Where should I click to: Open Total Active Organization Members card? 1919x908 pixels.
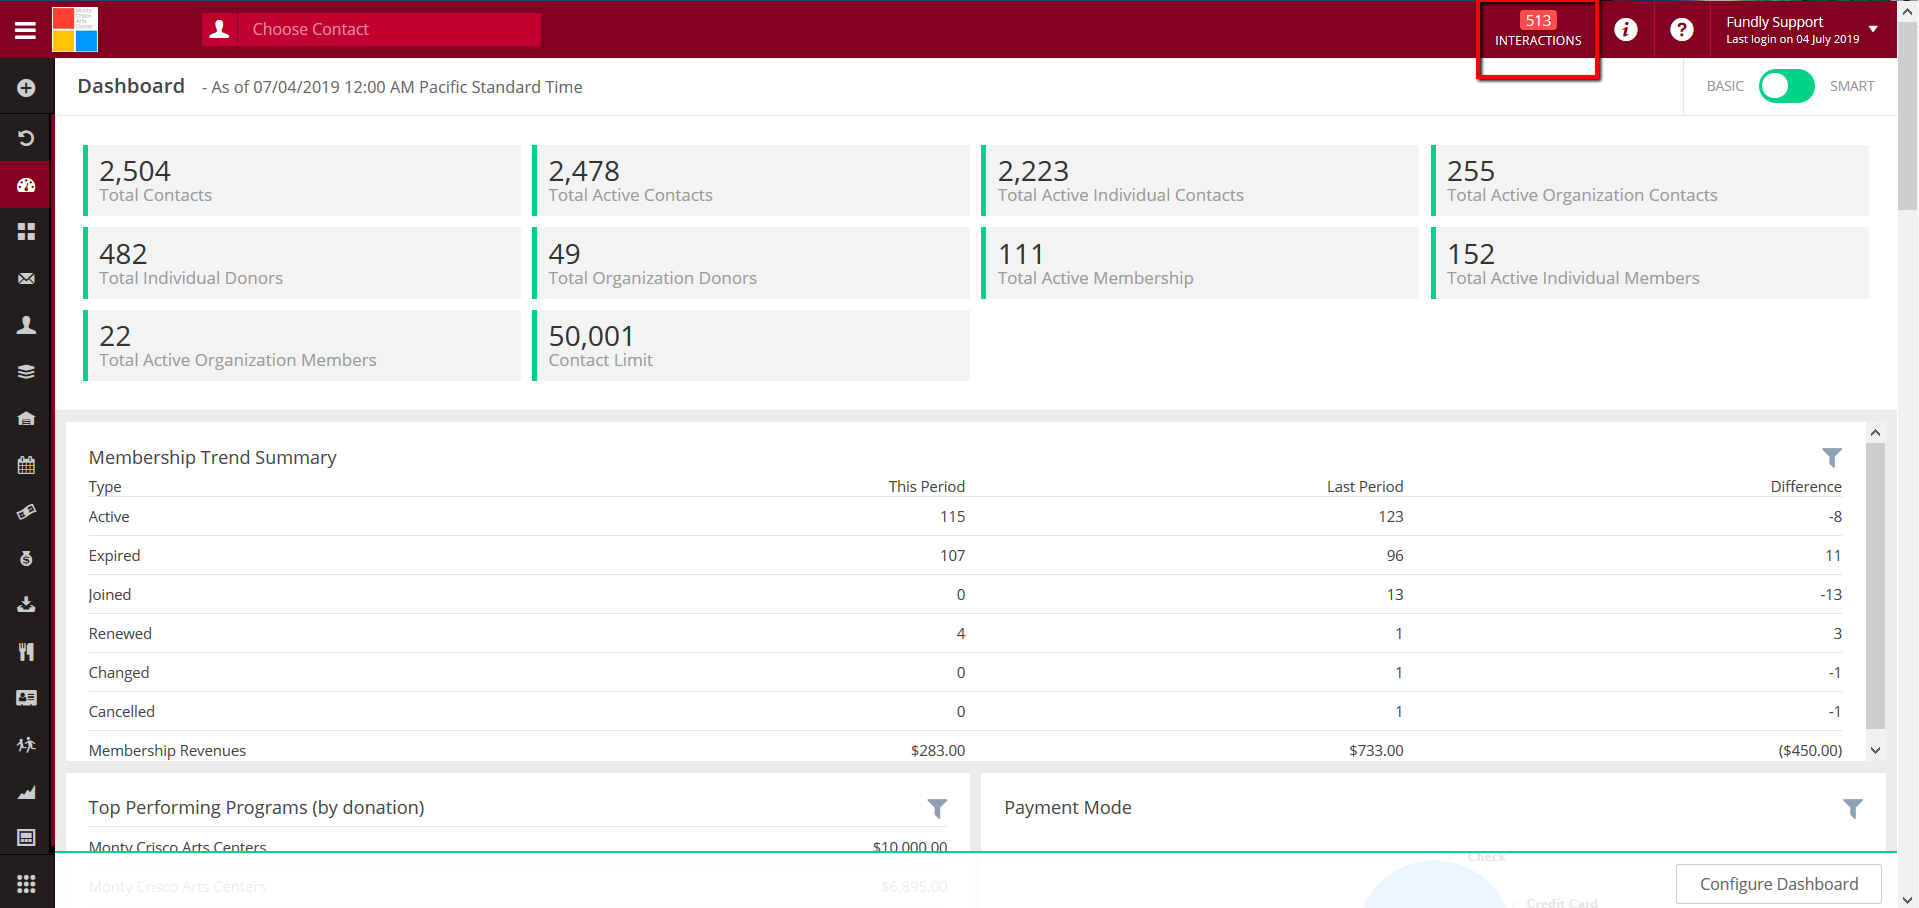(x=302, y=346)
